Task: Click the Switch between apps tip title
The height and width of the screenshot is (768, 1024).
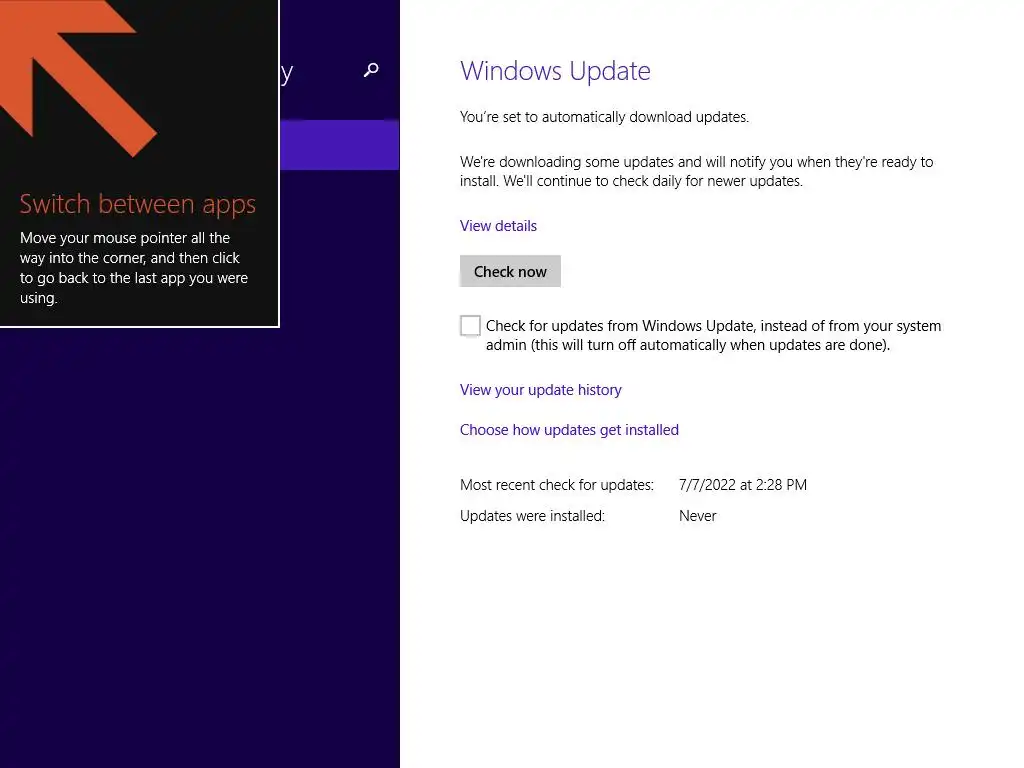Action: (138, 204)
